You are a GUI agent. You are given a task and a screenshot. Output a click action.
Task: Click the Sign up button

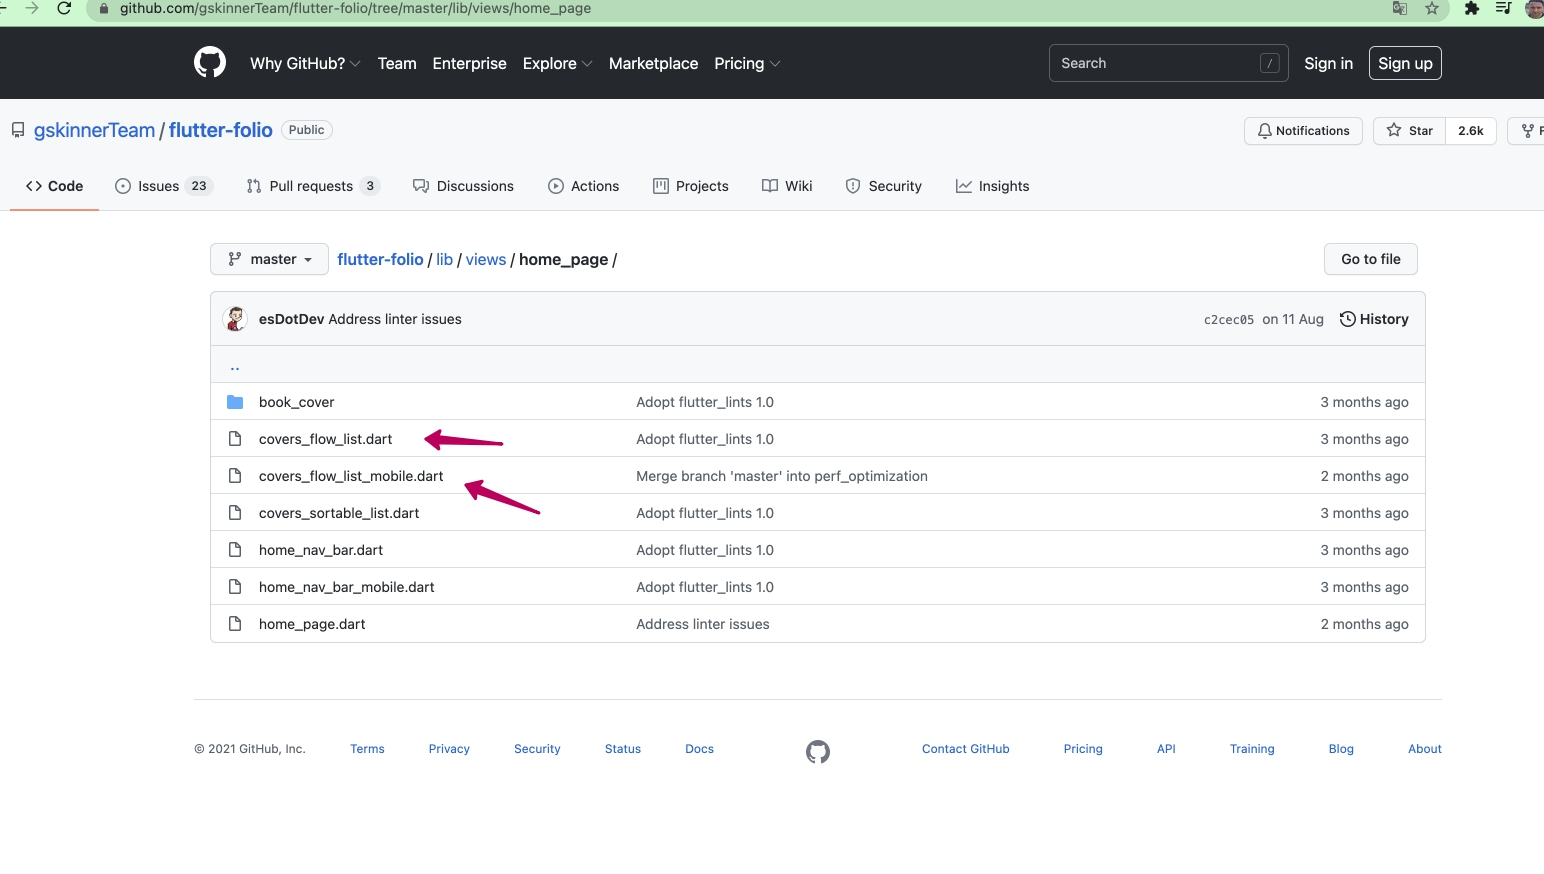click(1405, 63)
